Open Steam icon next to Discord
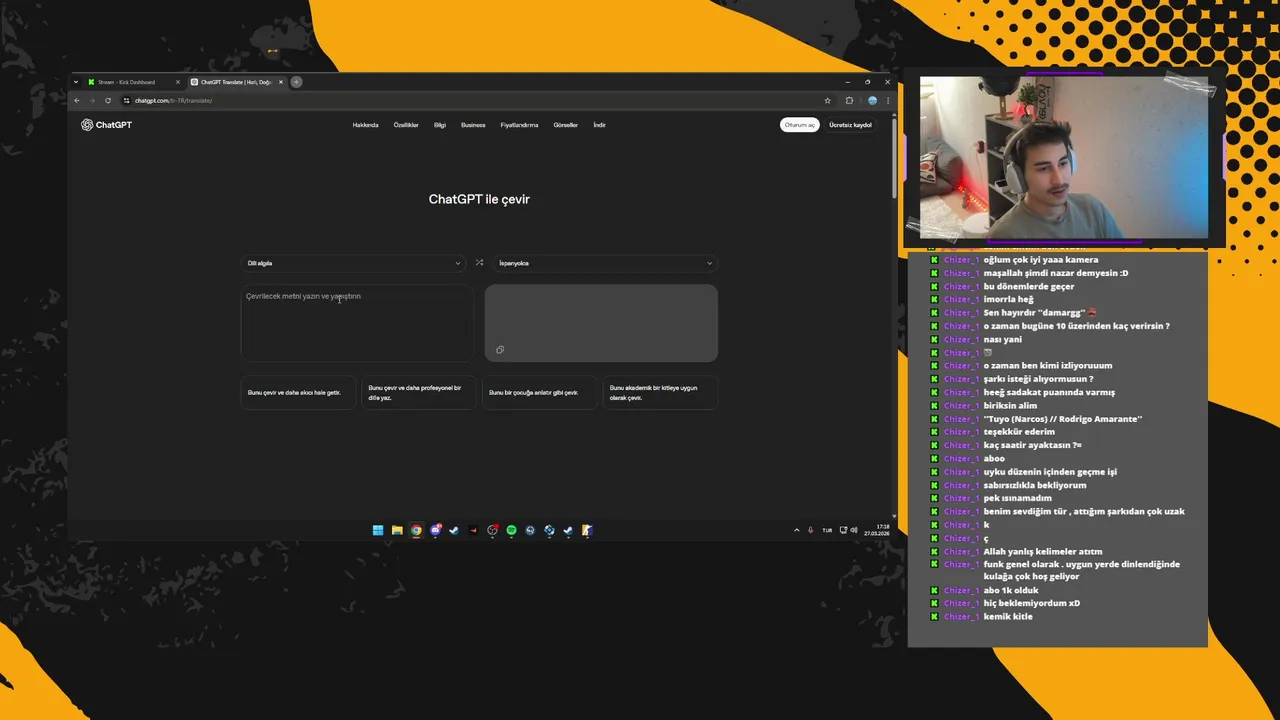Viewport: 1280px width, 720px height. pyautogui.click(x=454, y=530)
